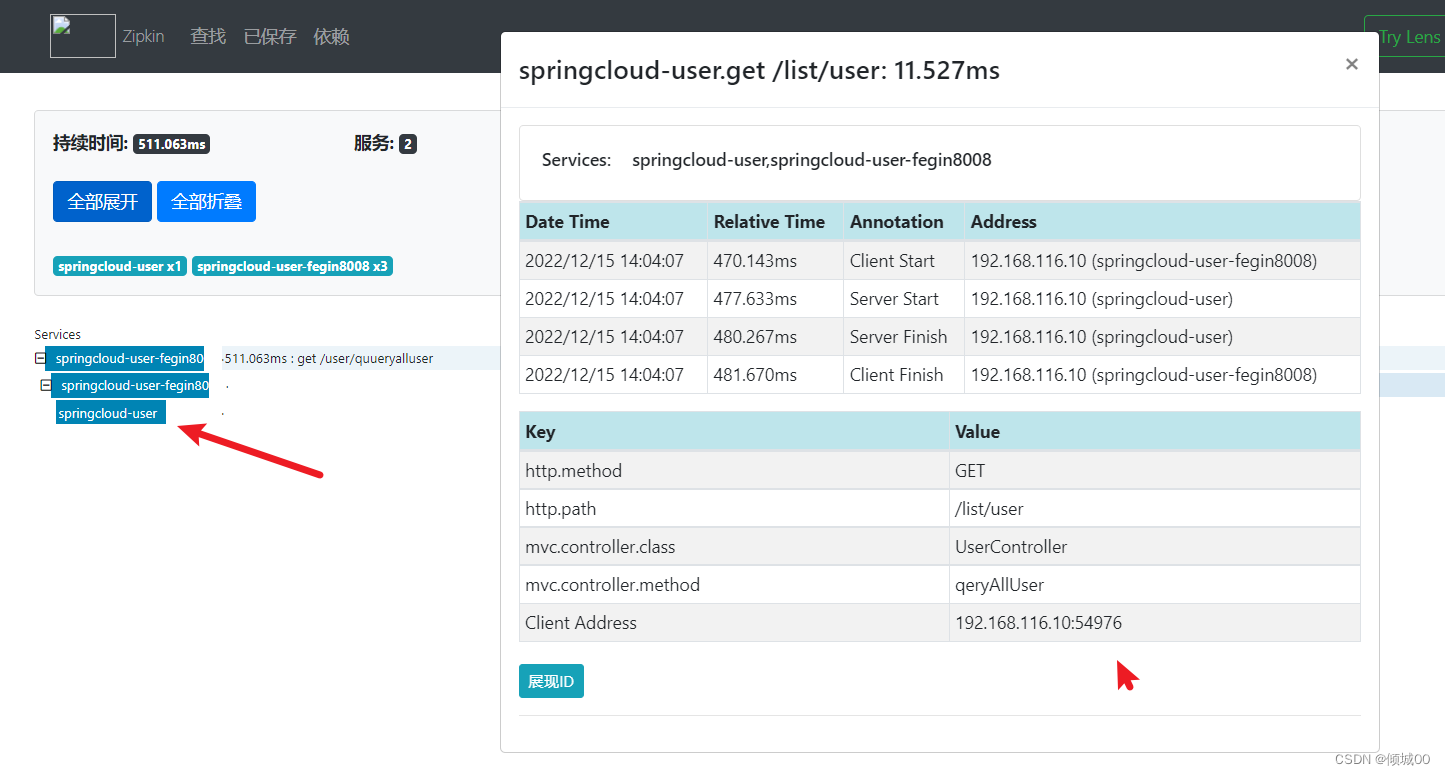Screen dimensions: 1445x775
Task: Click the 477.633ms relative time cell
Action: 775,298
